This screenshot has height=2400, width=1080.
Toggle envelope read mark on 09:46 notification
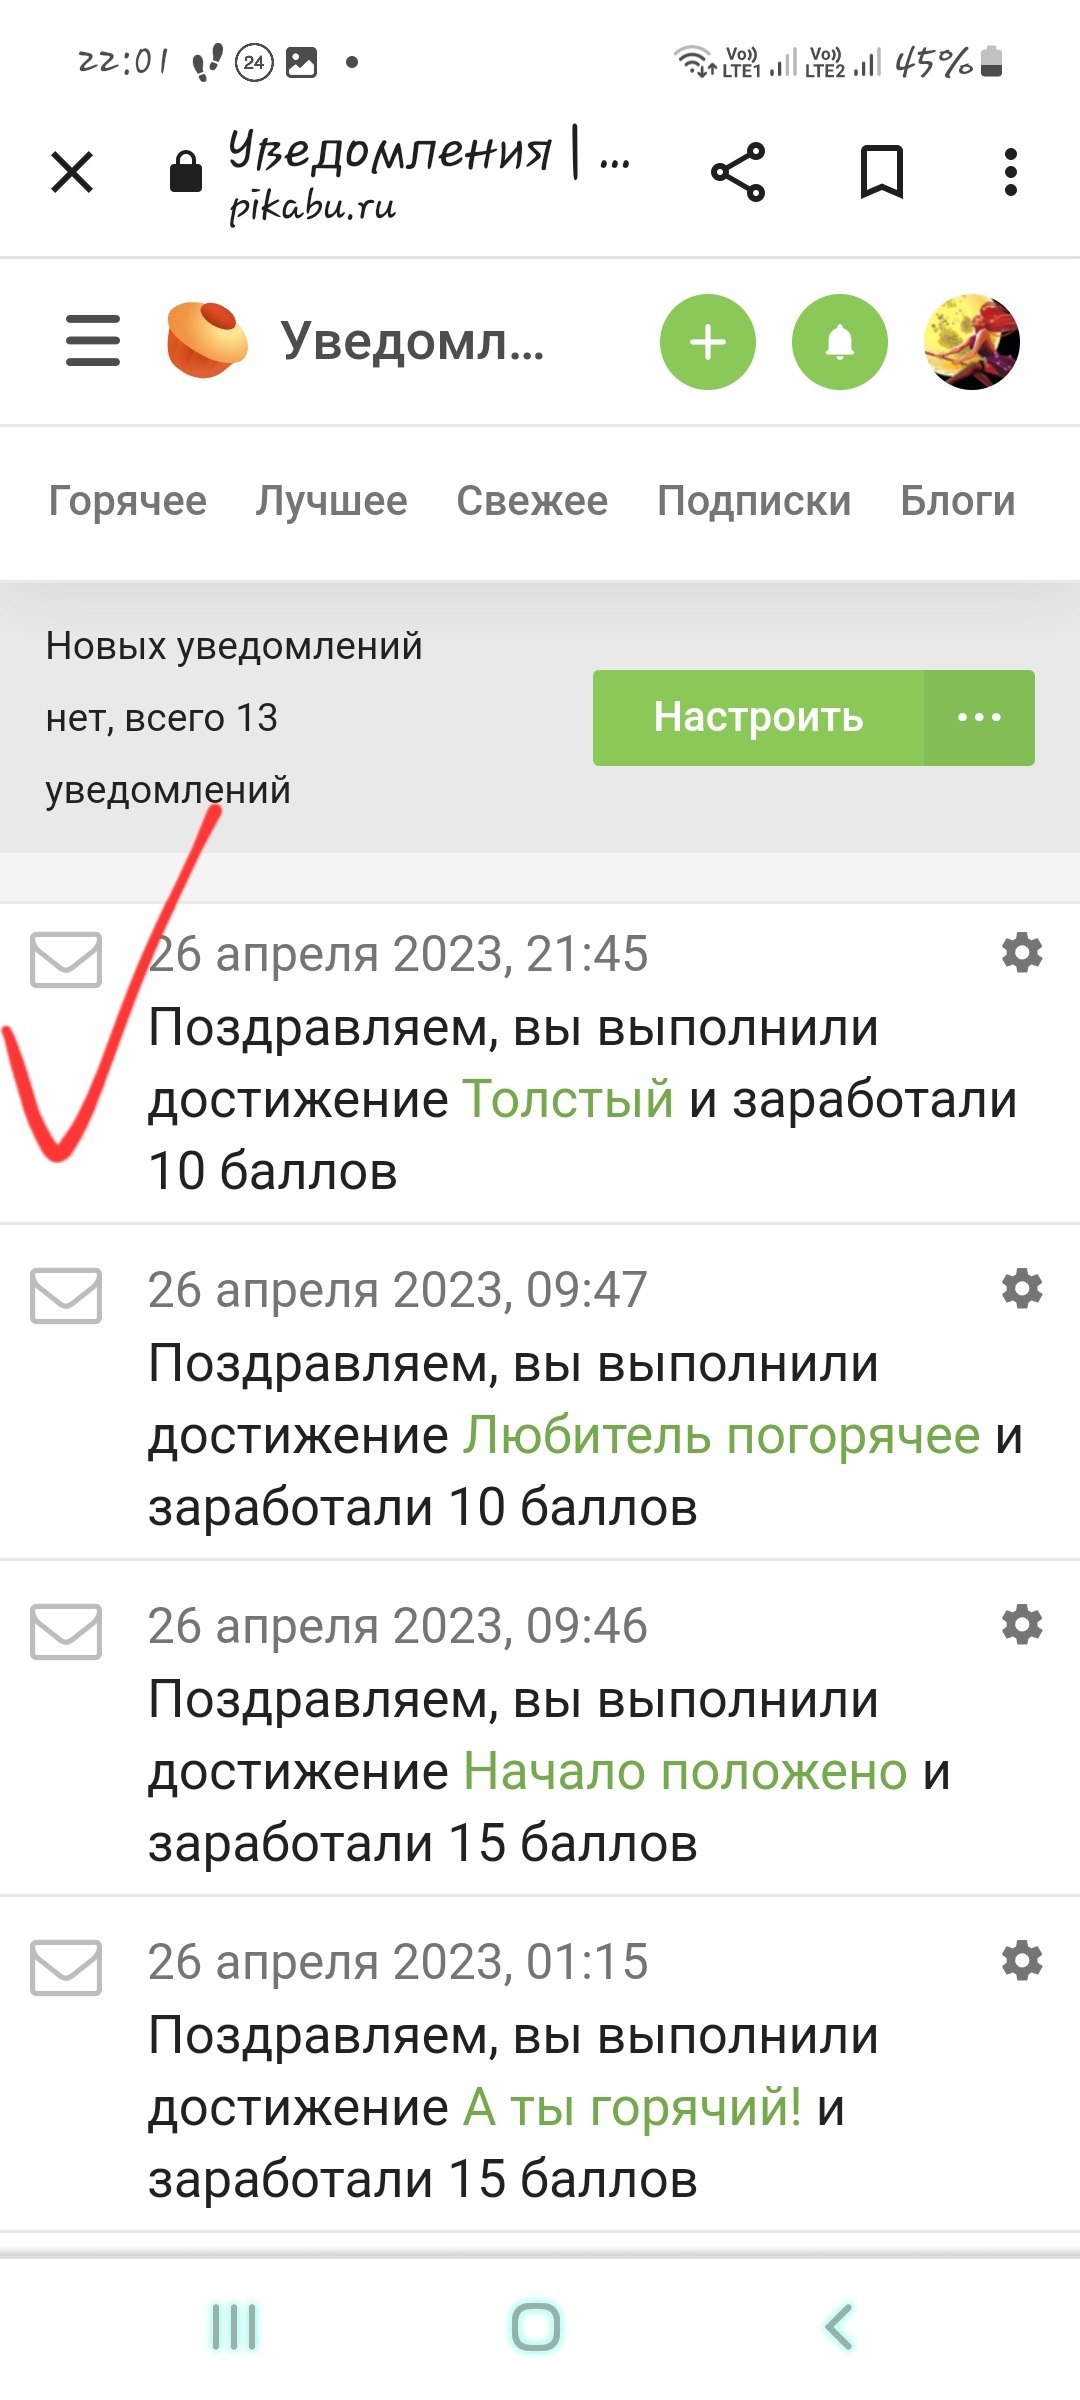coord(66,1632)
